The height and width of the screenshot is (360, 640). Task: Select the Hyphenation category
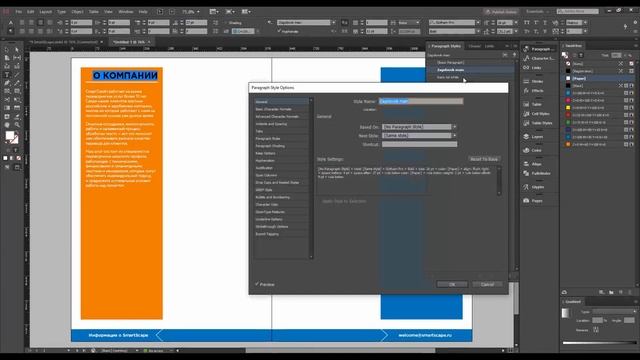pos(281,161)
